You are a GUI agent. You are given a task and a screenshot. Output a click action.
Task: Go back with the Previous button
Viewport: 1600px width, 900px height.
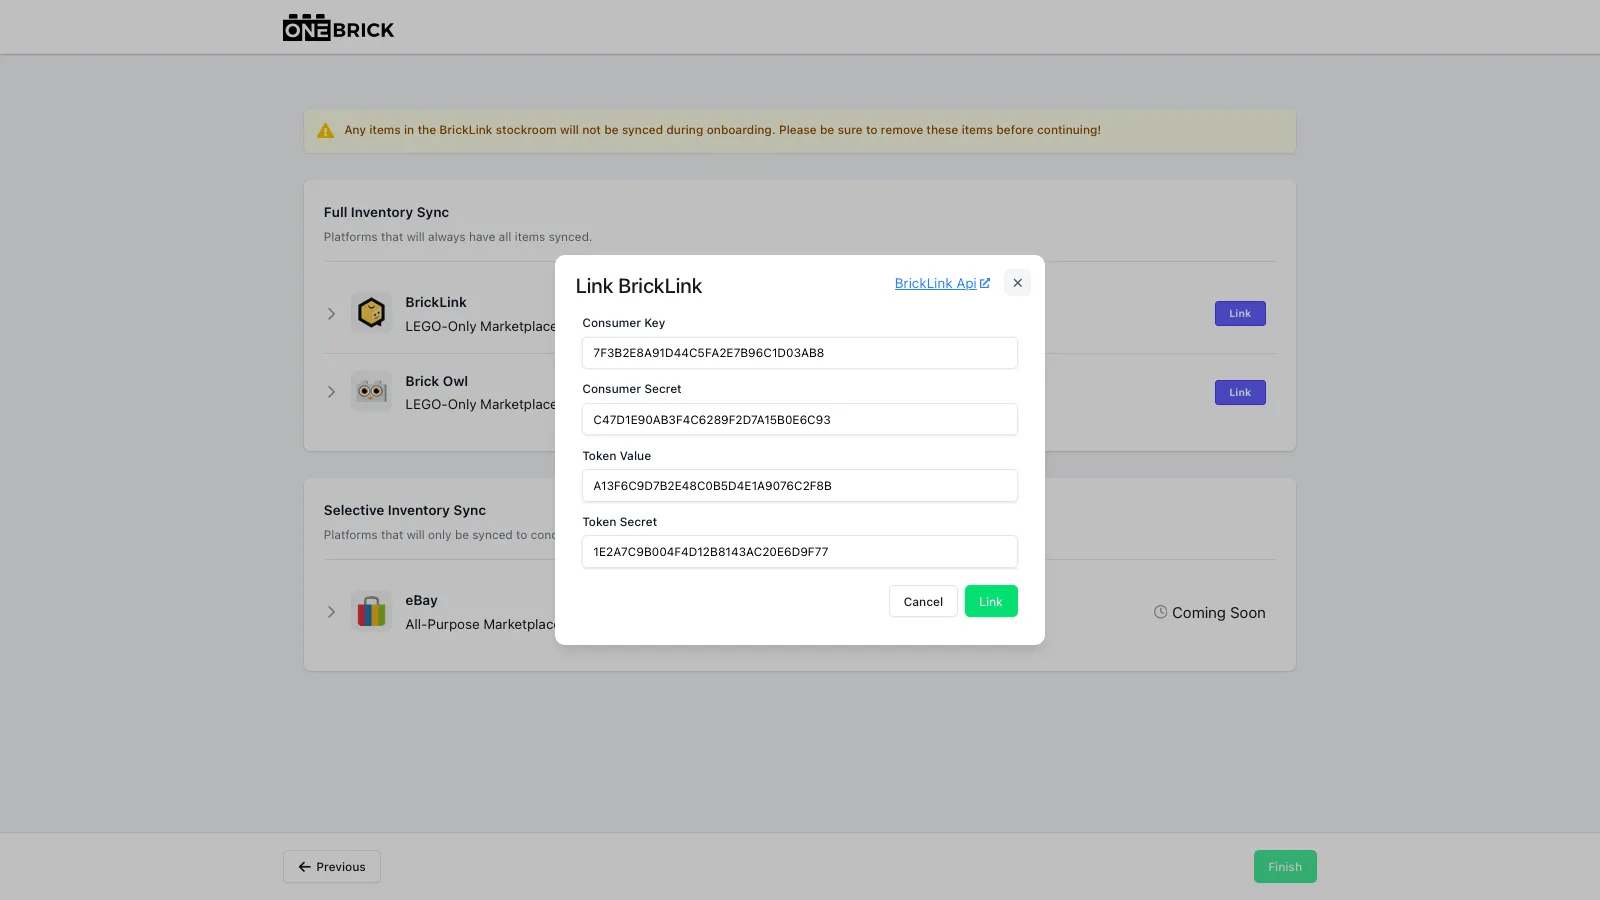pos(332,866)
